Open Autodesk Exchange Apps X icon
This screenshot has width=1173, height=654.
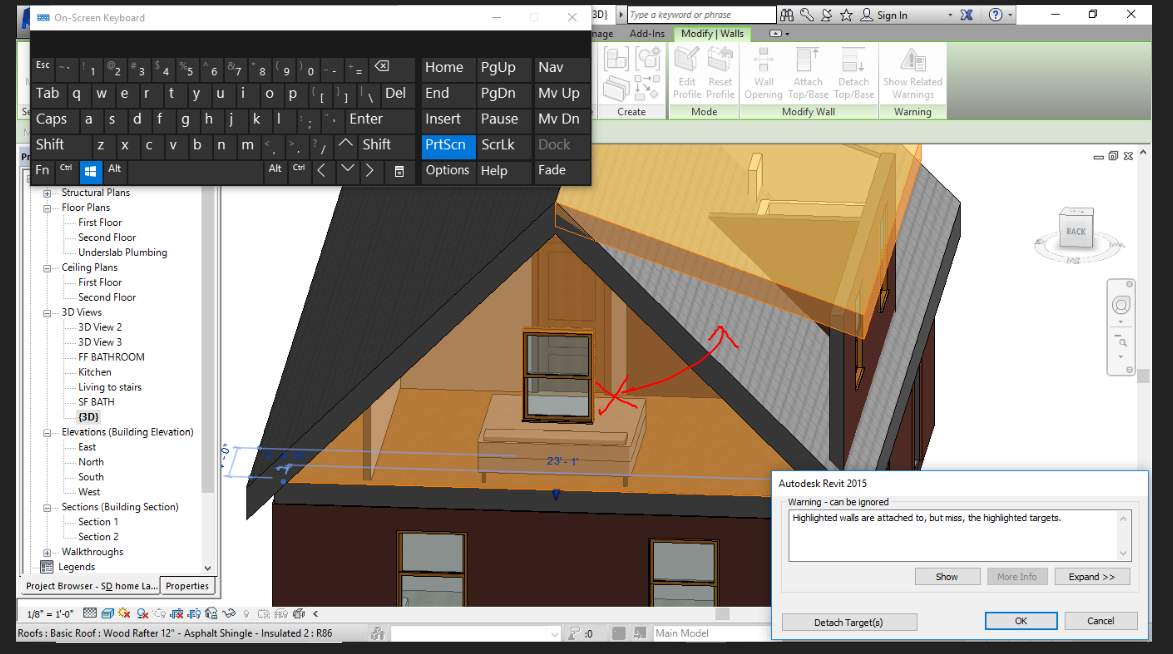click(967, 15)
